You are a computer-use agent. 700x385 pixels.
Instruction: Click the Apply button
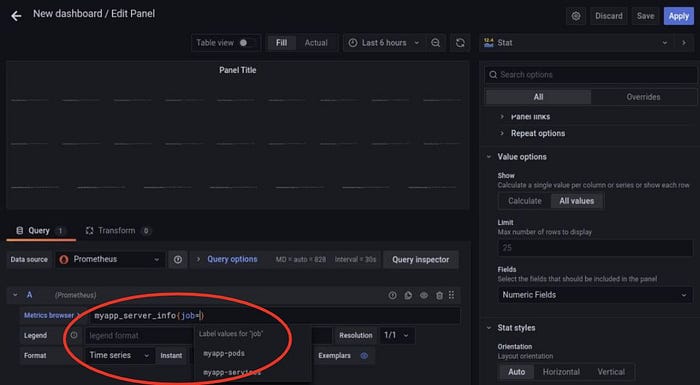coord(679,16)
